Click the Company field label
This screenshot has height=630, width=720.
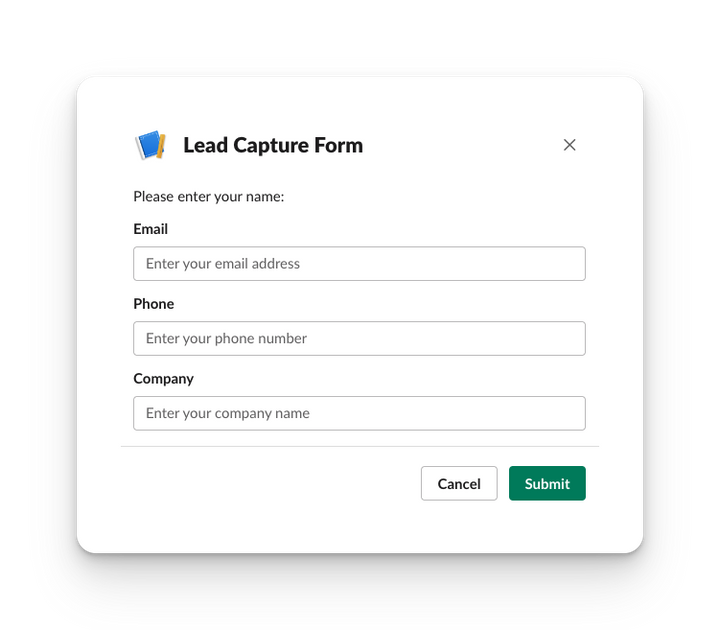click(164, 379)
